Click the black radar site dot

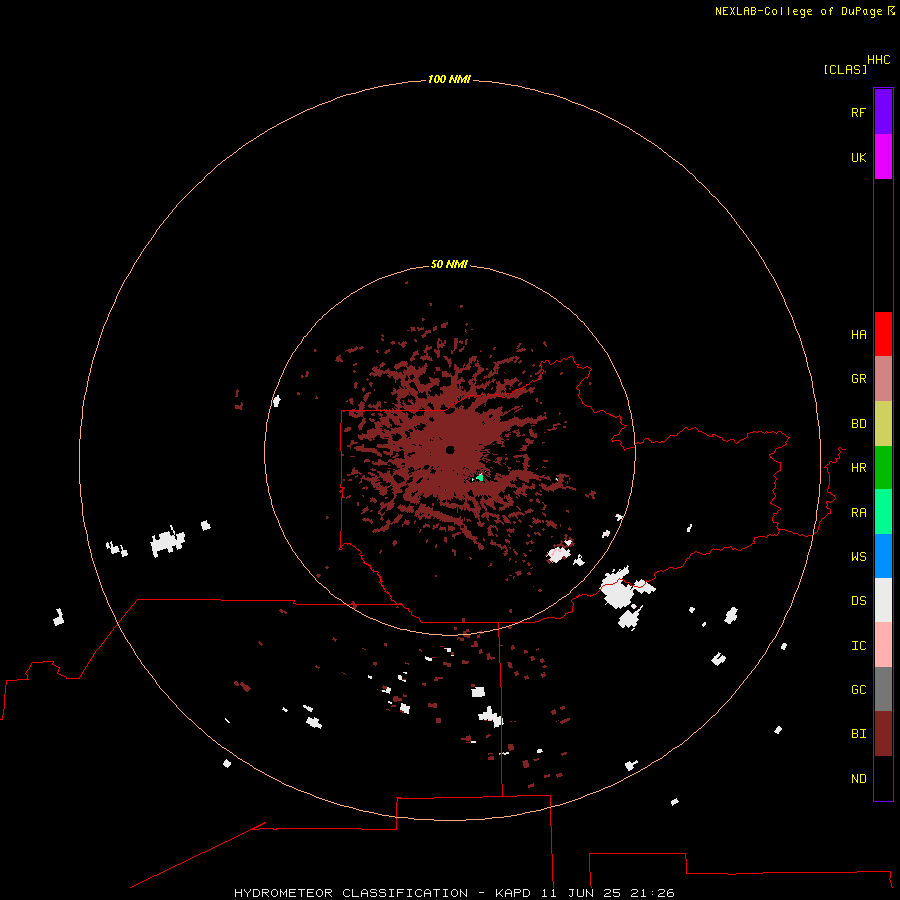coord(450,450)
